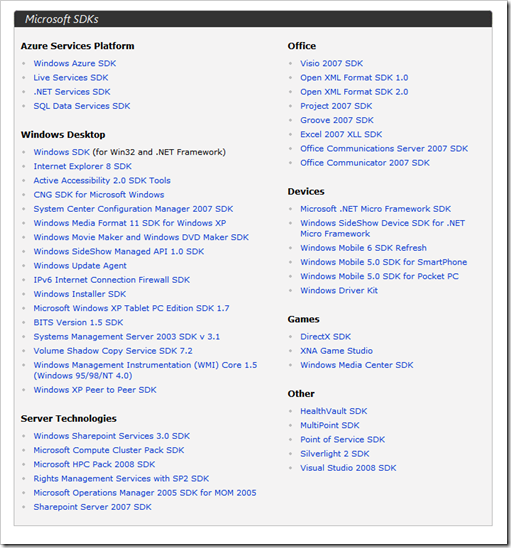This screenshot has width=511, height=548.
Task: Open Windows Media Center SDK
Action: pos(357,365)
